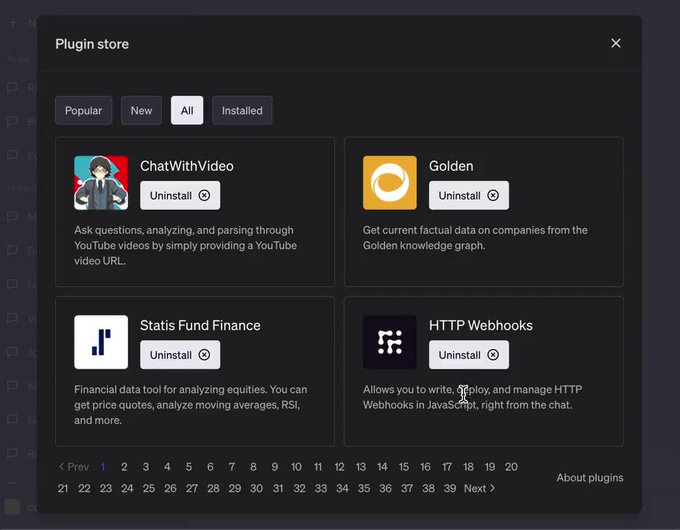
Task: Jump to page 23
Action: point(106,488)
